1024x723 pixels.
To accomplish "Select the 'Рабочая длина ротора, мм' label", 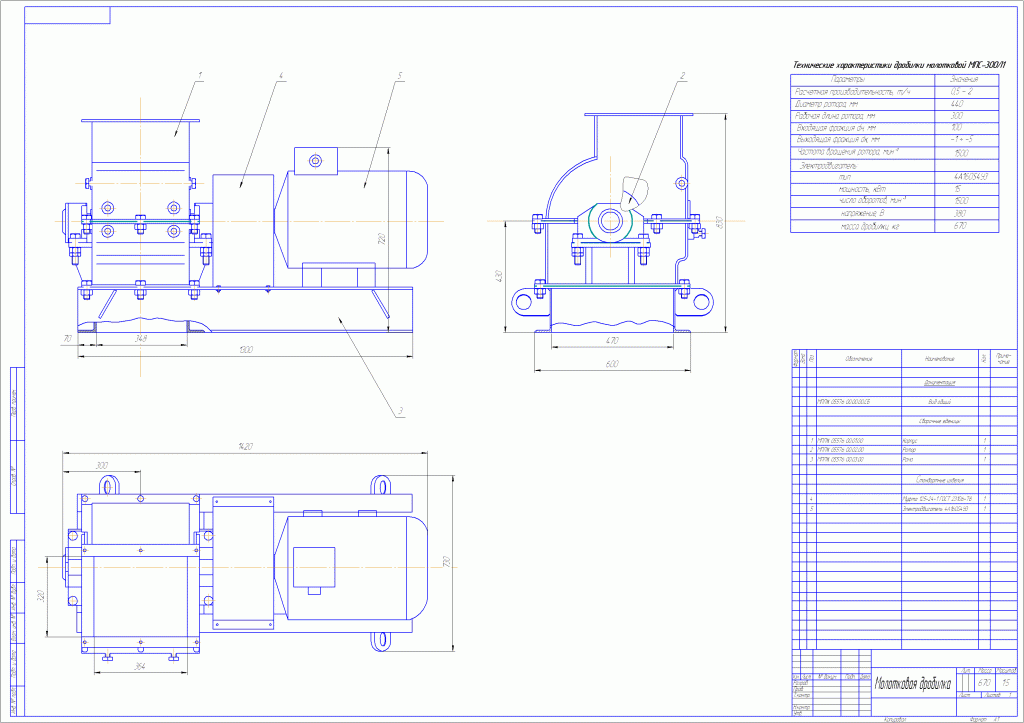I will [835, 116].
